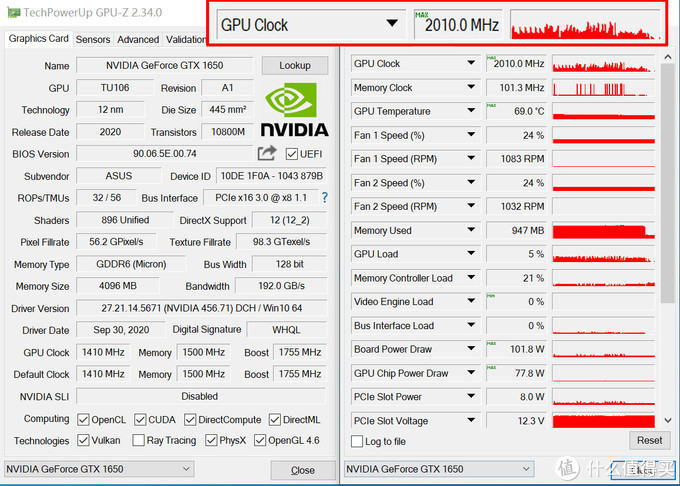Click the NVIDIA SLI field showing Disabled
The image size is (680, 486).
tap(201, 396)
